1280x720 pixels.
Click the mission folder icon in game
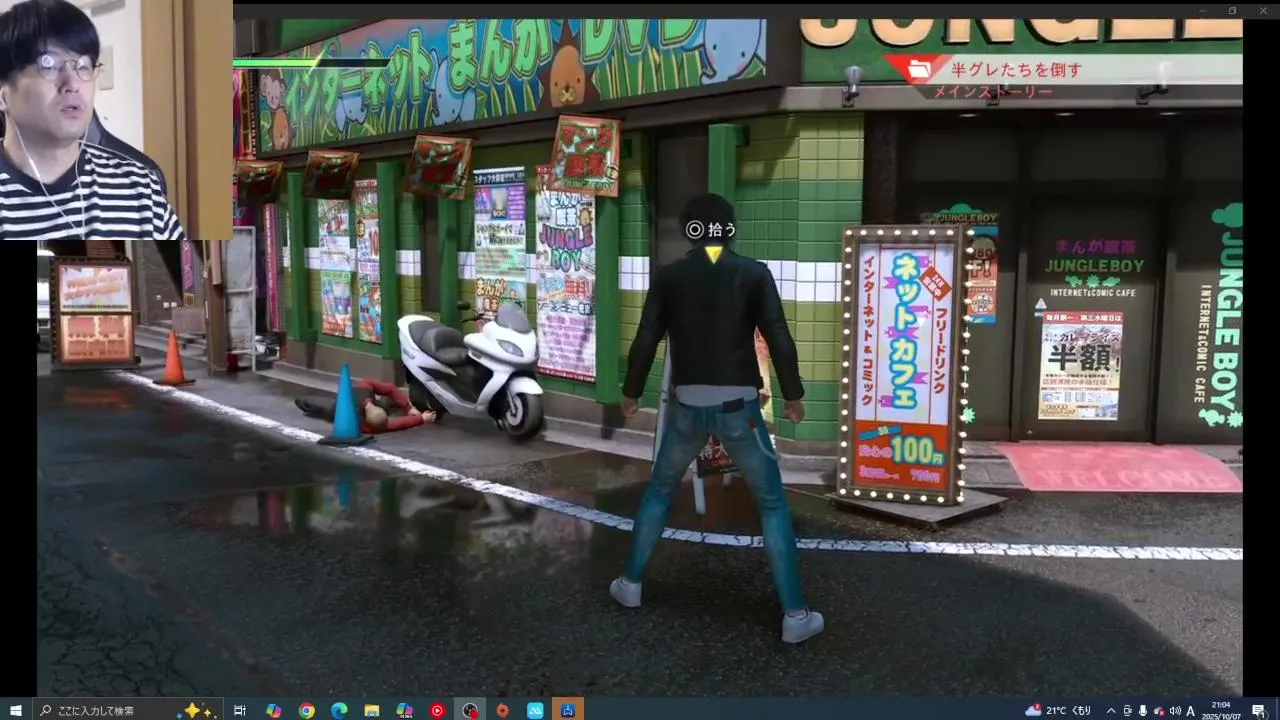point(917,69)
